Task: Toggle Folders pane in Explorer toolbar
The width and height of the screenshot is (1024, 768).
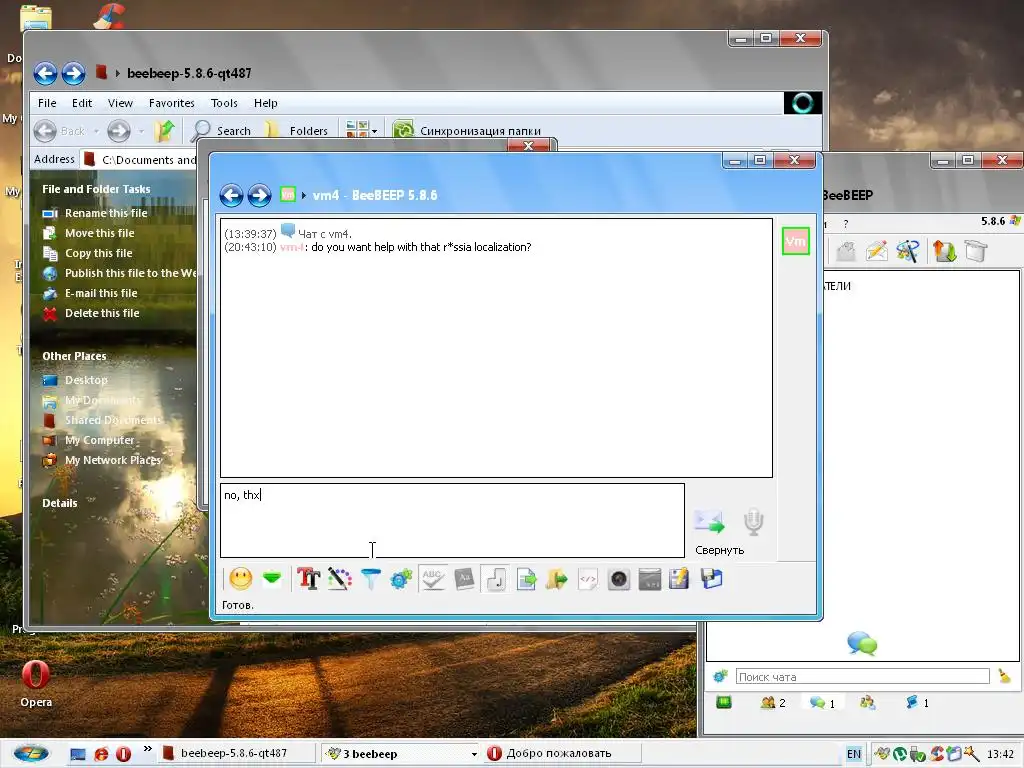Action: pyautogui.click(x=298, y=131)
